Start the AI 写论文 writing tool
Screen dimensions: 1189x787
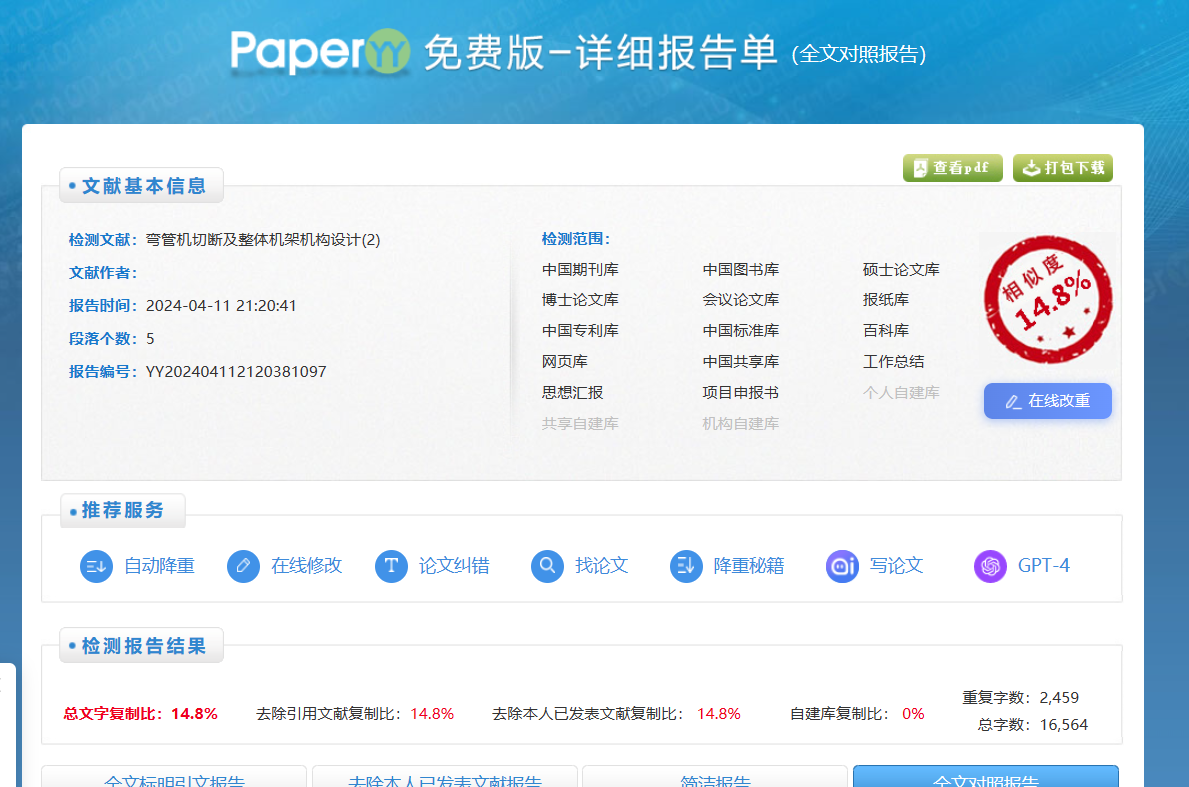pyautogui.click(x=841, y=565)
